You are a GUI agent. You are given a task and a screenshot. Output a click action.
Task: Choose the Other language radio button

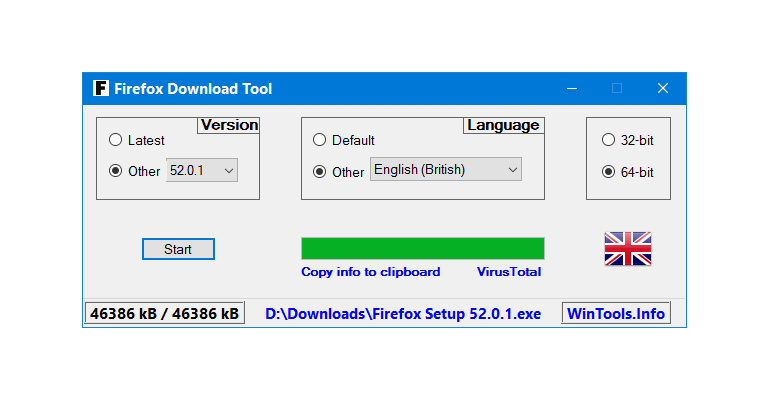(319, 172)
